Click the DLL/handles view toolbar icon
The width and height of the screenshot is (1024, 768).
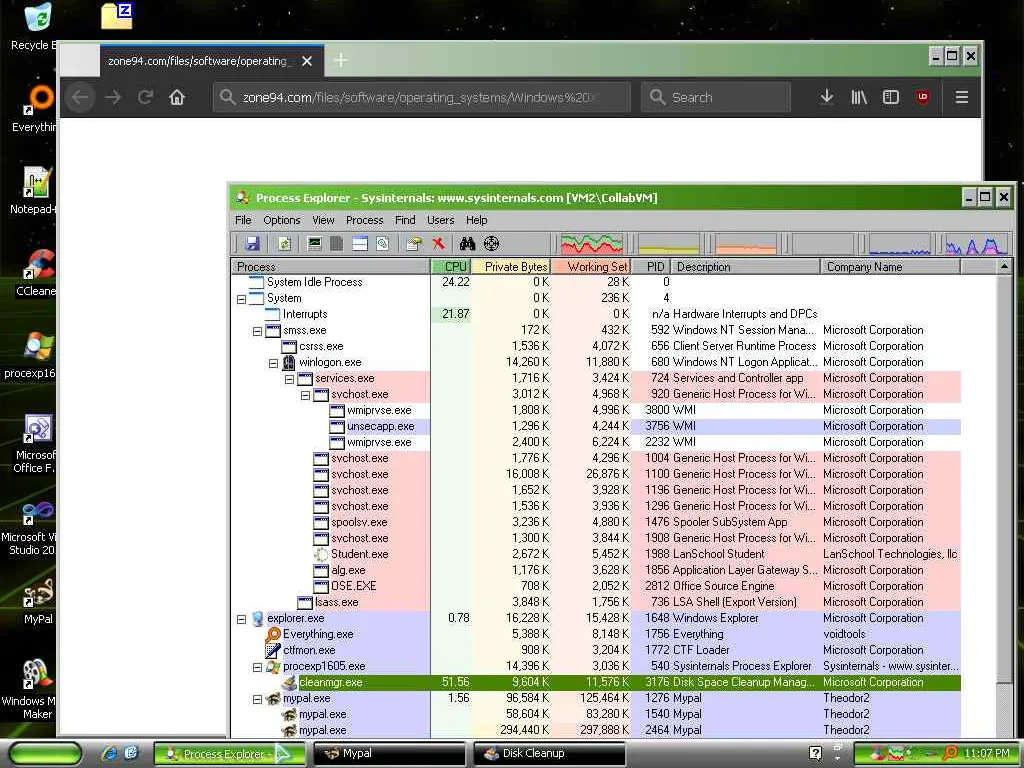click(383, 244)
